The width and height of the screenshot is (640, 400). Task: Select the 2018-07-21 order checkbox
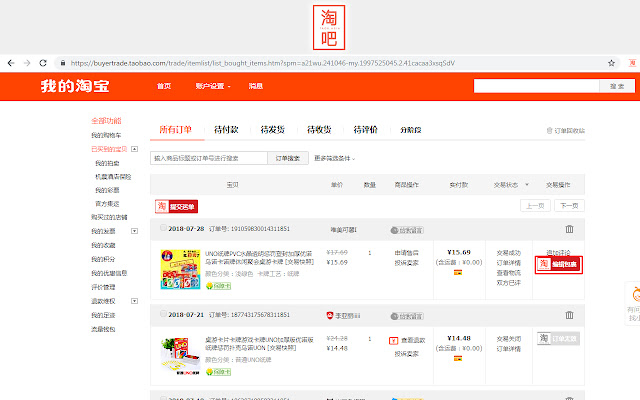[x=163, y=314]
